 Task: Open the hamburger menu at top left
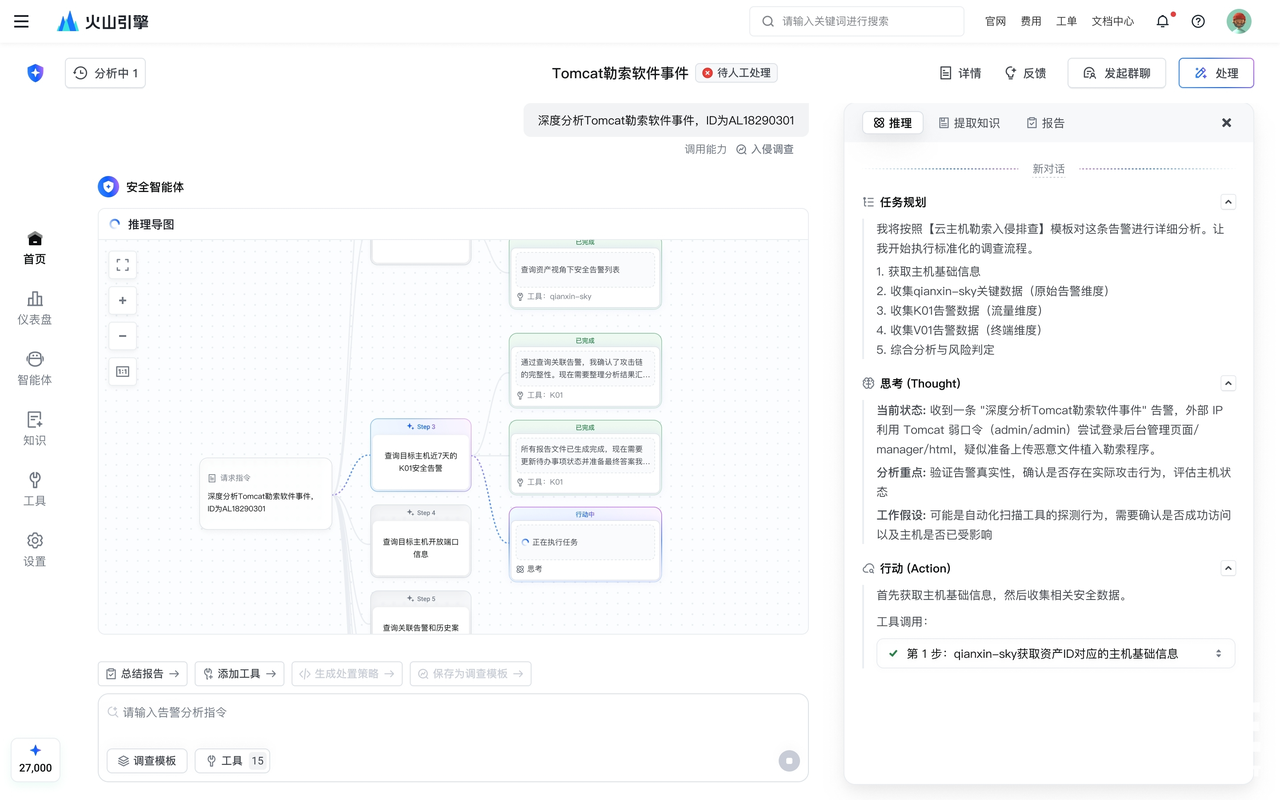(21, 21)
